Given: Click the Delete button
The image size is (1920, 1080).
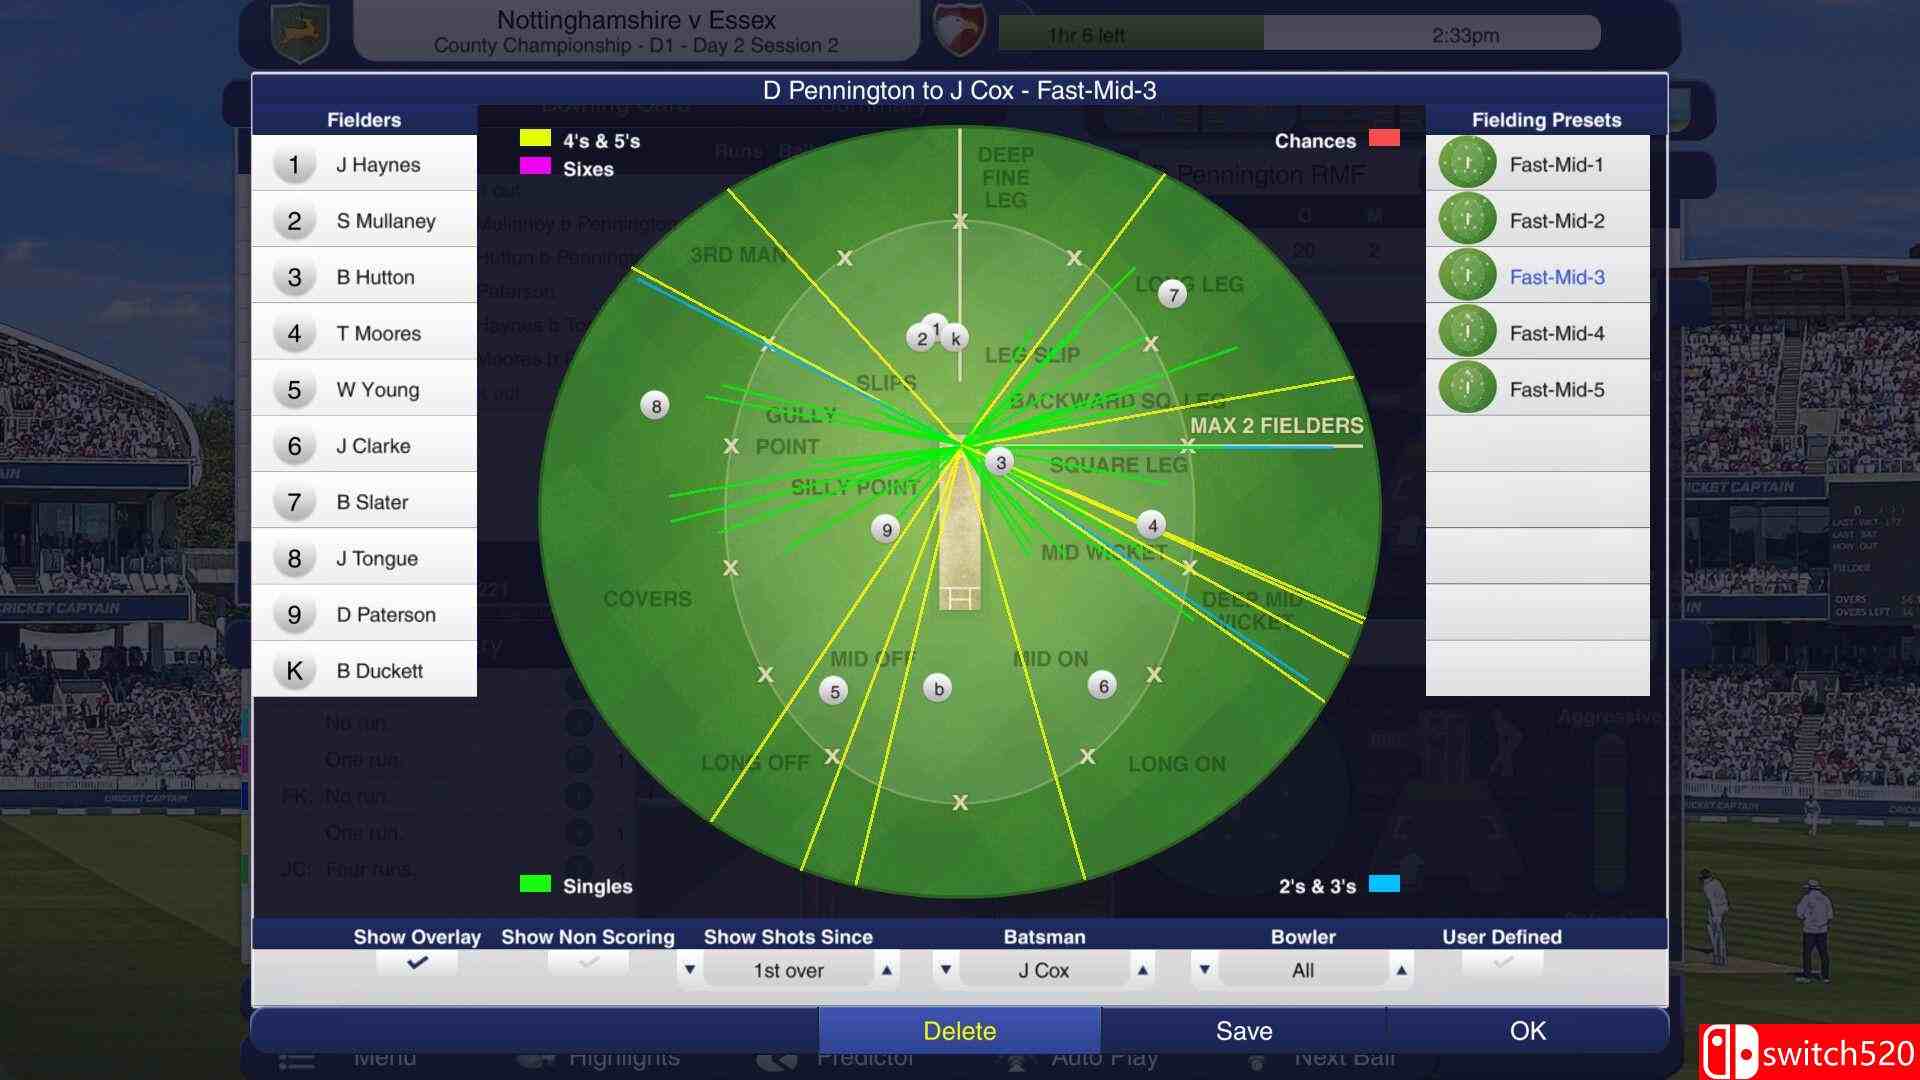Looking at the screenshot, I should click(959, 1031).
